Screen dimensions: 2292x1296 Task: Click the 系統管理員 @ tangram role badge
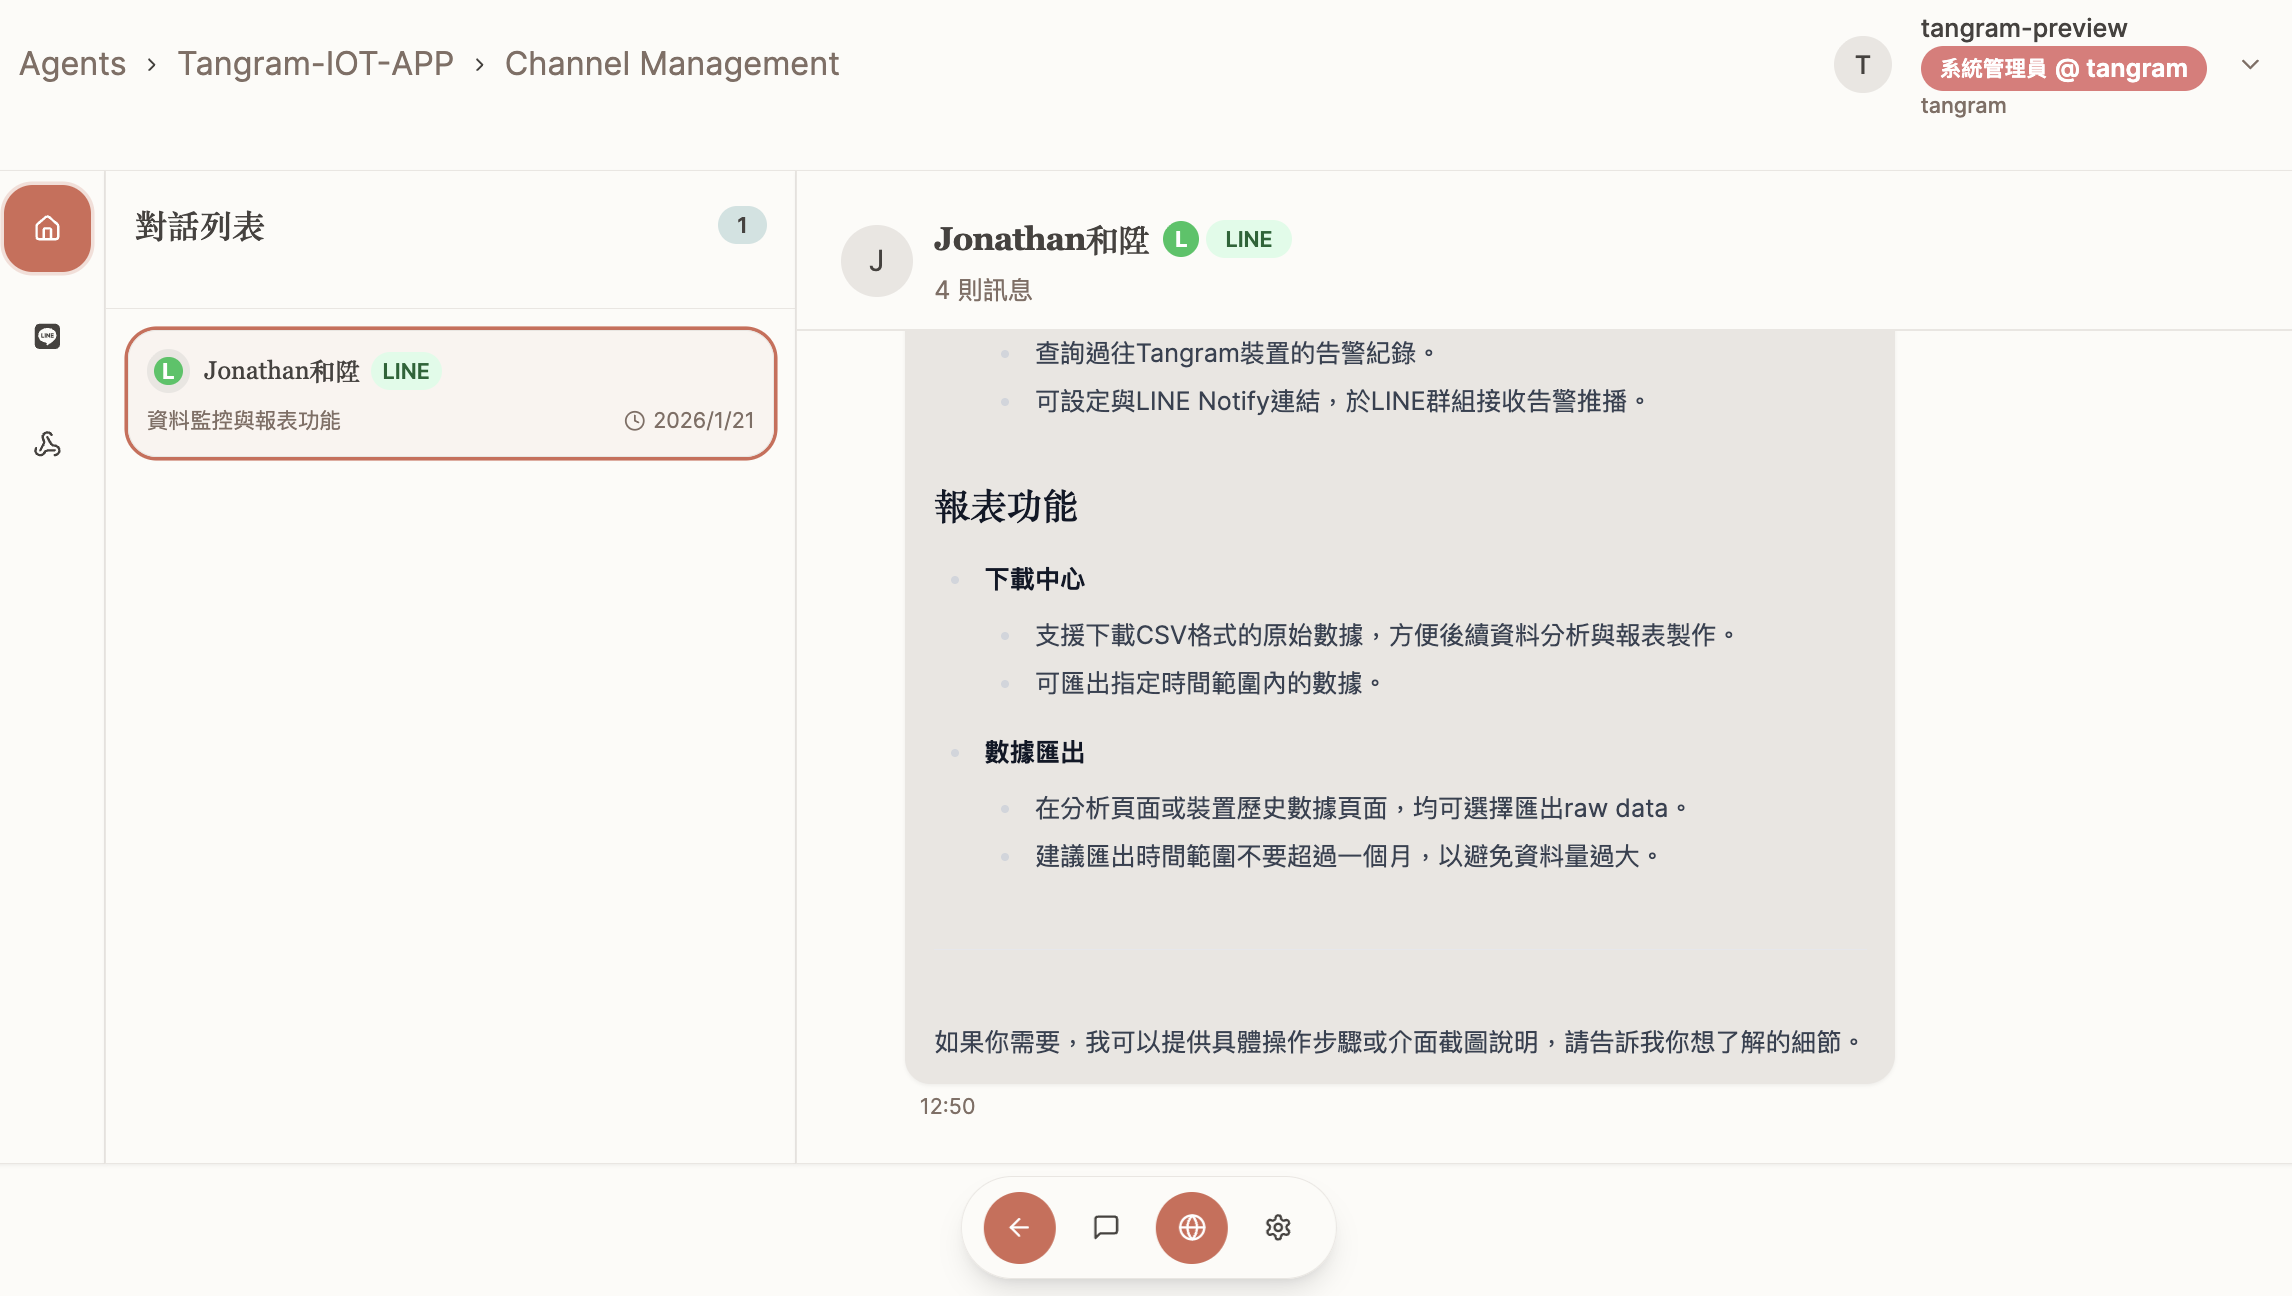[2063, 68]
